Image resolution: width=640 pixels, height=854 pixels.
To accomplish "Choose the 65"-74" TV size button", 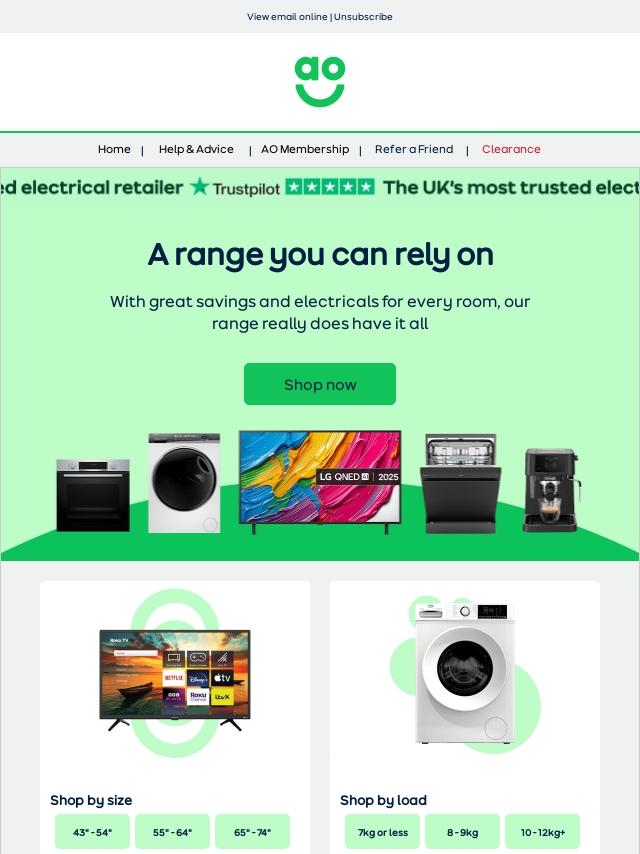I will coord(252,832).
